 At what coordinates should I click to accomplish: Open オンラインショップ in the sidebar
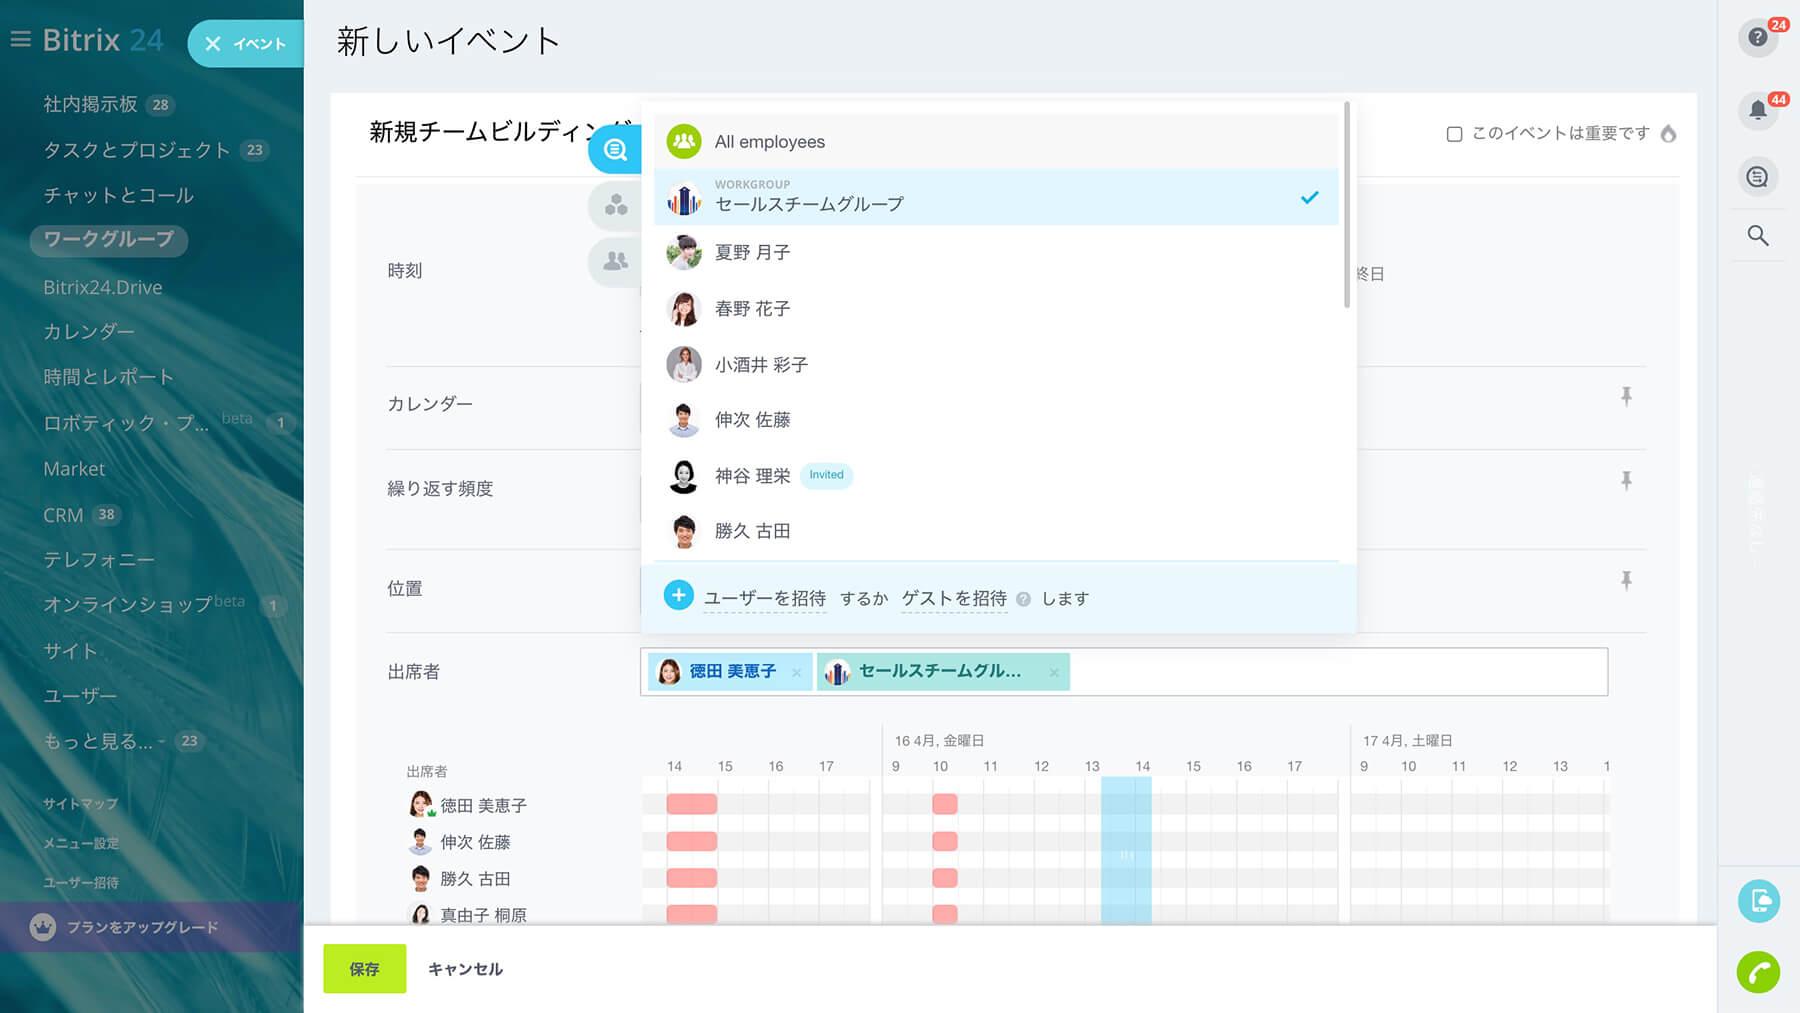click(127, 604)
